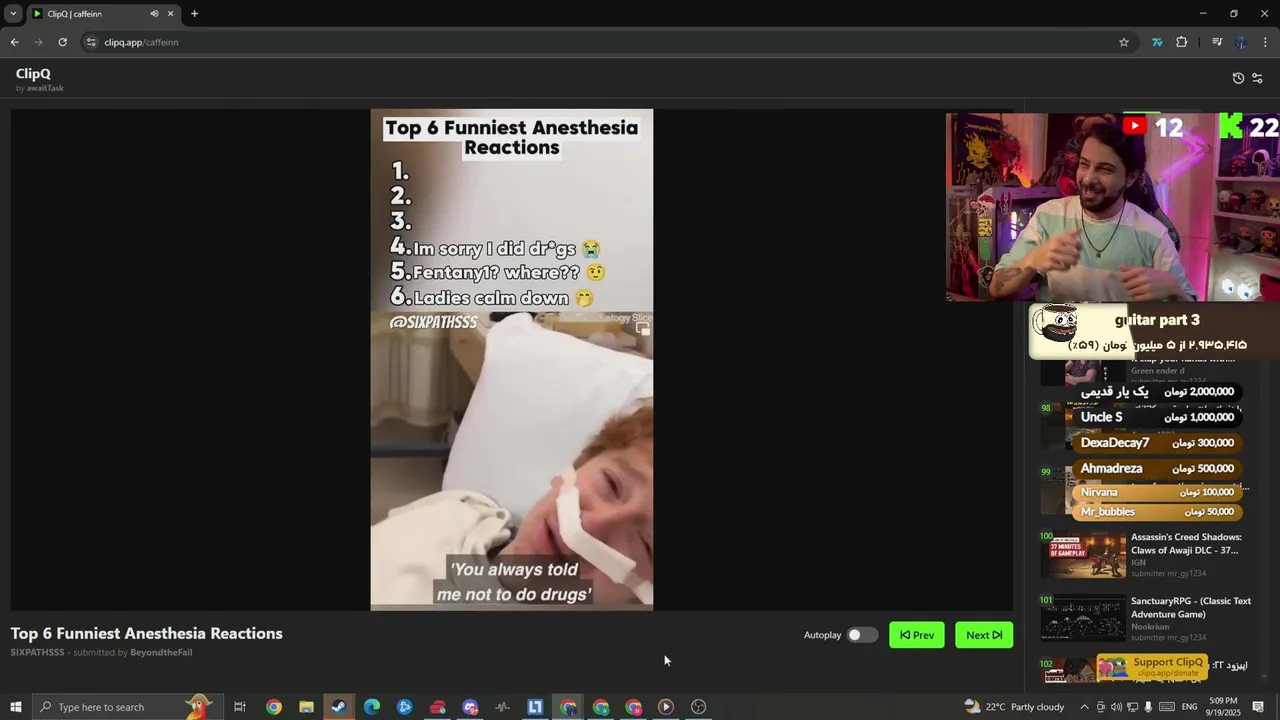Viewport: 1280px width, 720px height.
Task: Open Chrome profile avatar
Action: coord(1241,42)
